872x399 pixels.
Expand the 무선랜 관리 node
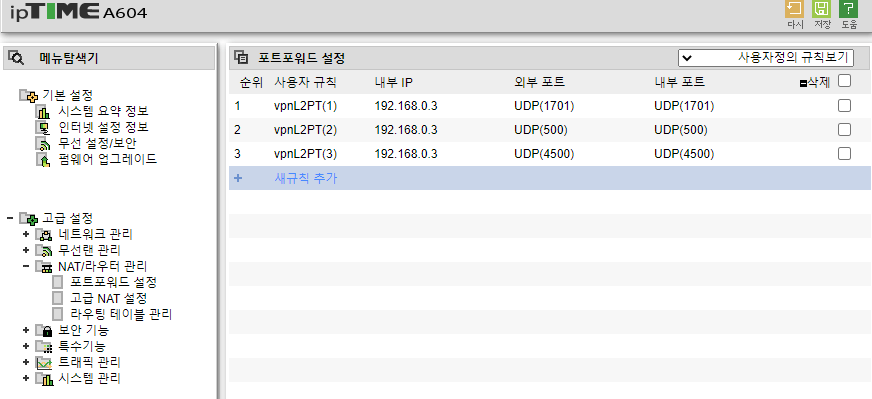[26, 250]
